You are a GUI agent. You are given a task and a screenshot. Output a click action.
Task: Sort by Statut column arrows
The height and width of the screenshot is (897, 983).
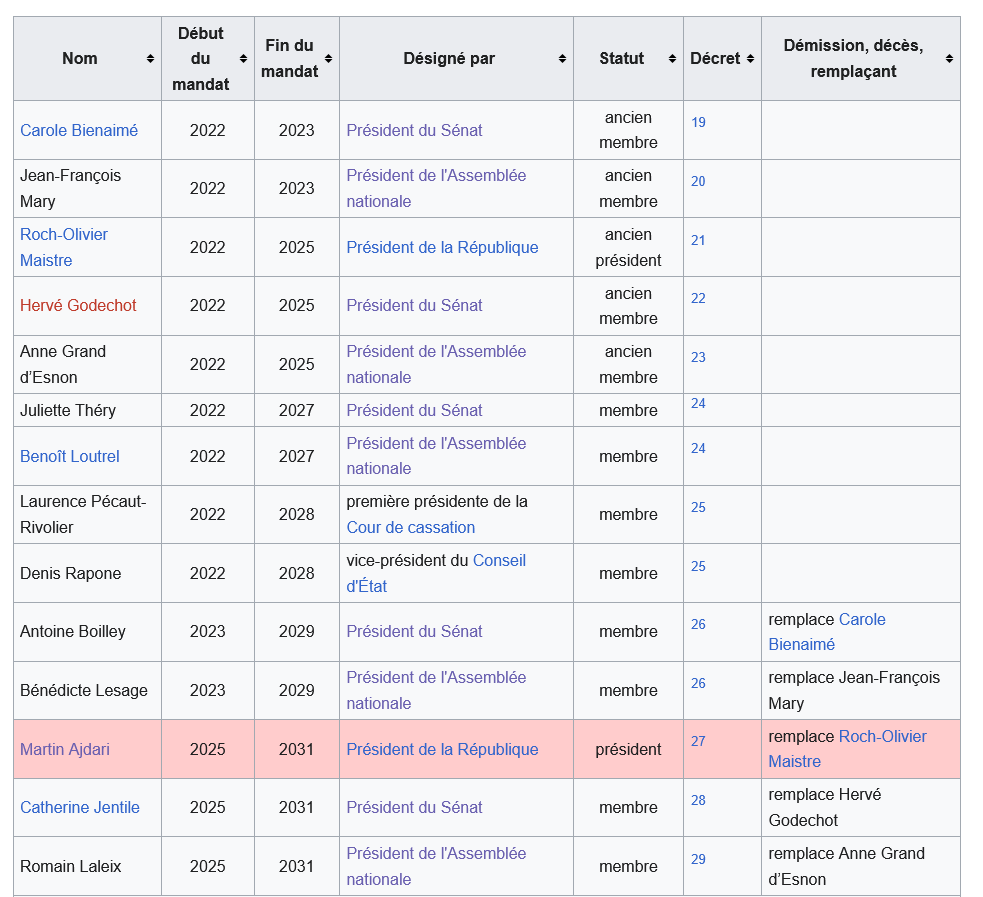(x=672, y=58)
